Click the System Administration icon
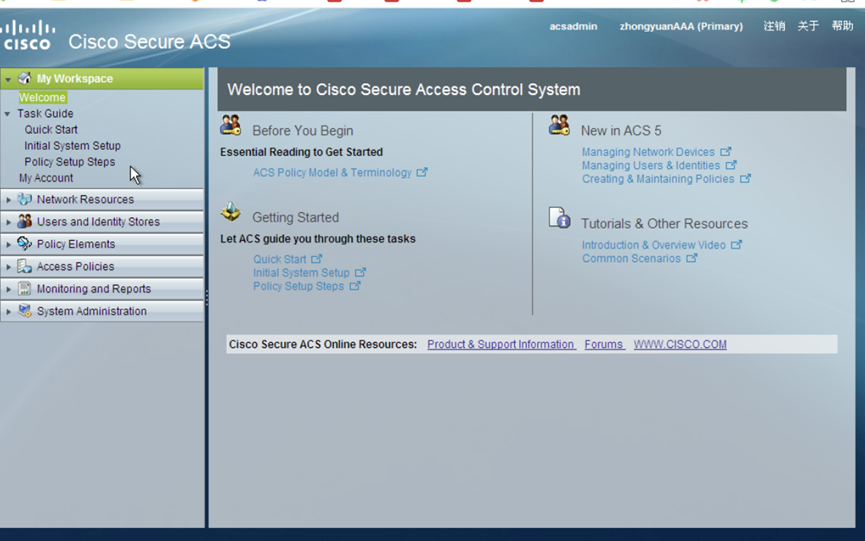This screenshot has width=865, height=541. 24,310
